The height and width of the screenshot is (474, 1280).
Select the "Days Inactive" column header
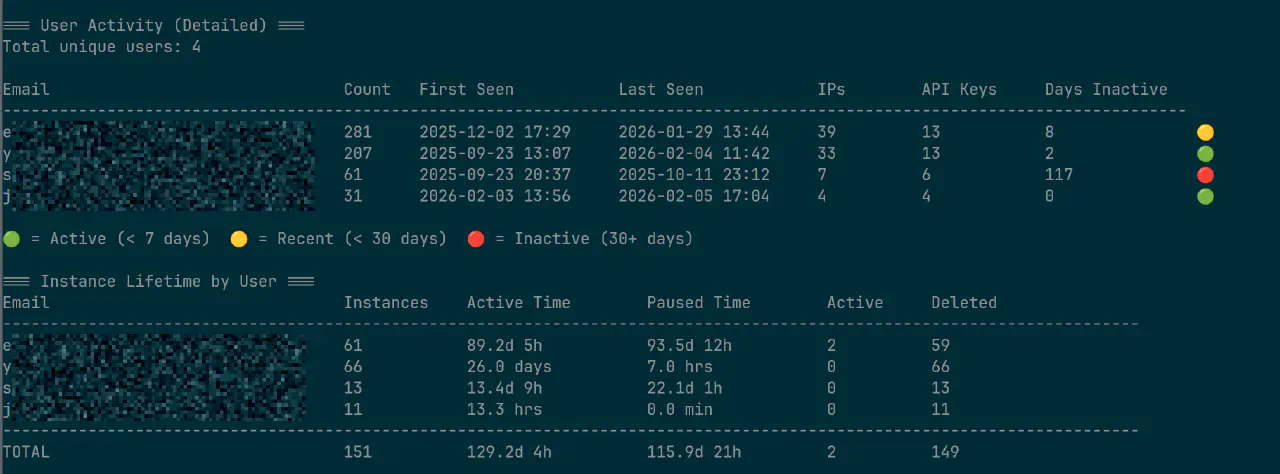point(1106,90)
